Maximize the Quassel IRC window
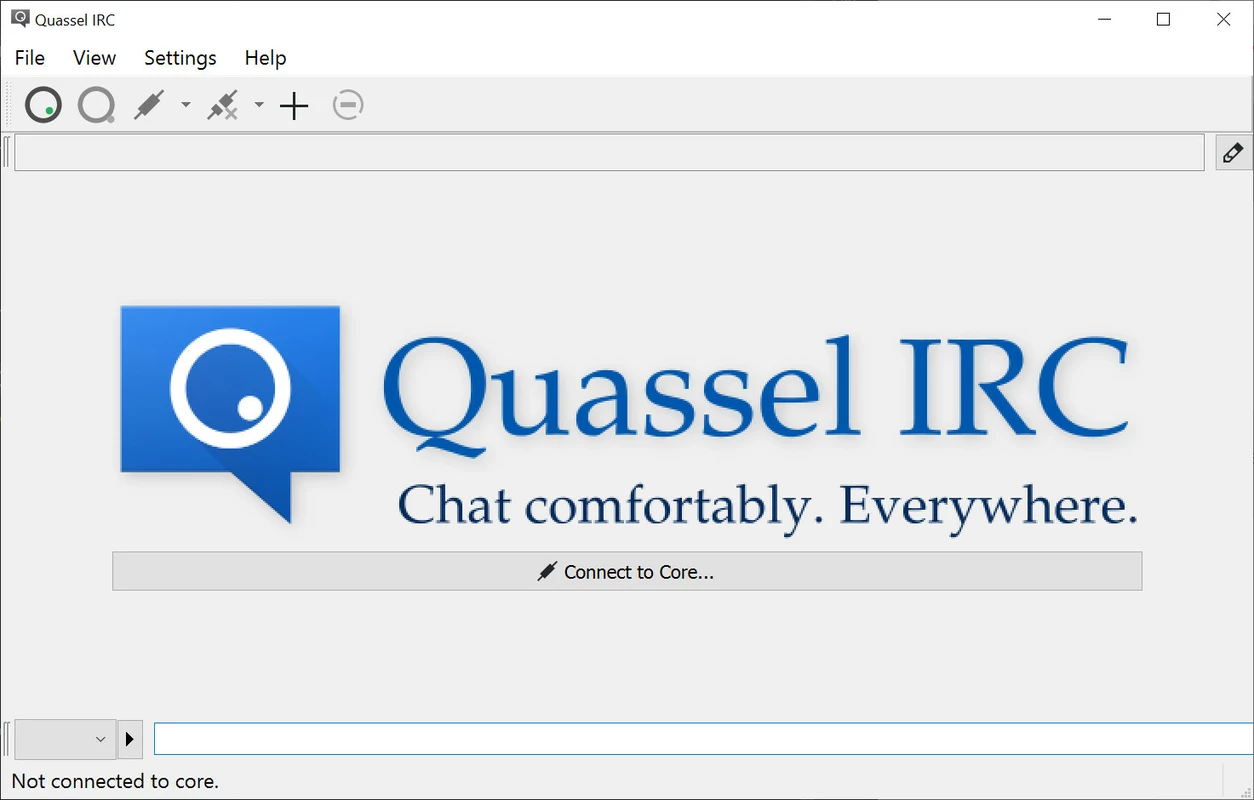This screenshot has height=800, width=1254. point(1163,19)
